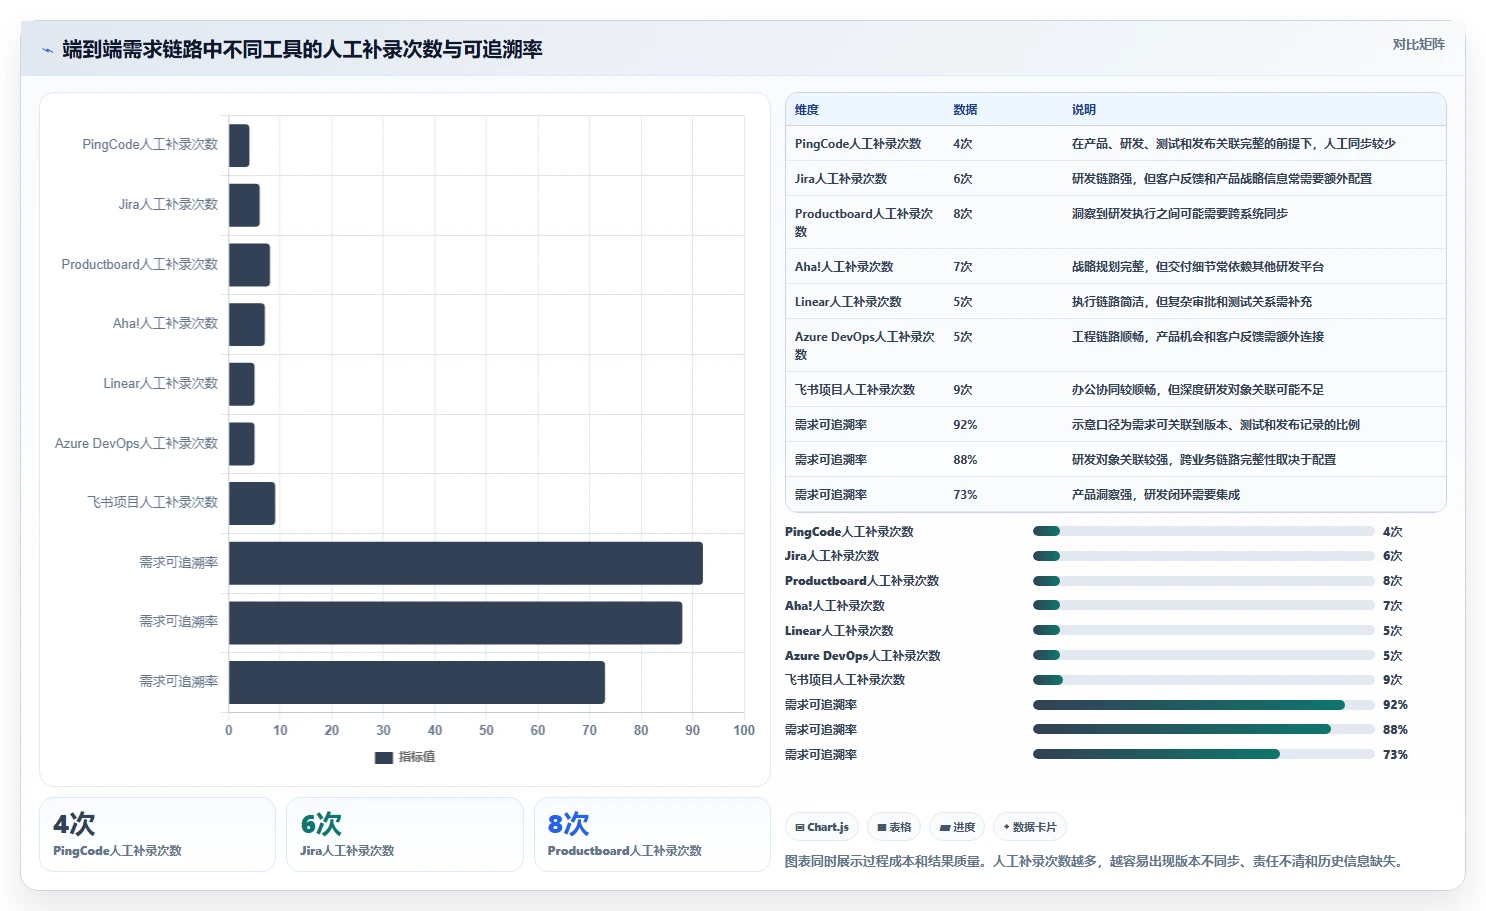
Task: Click the progress bar showing 73%
Action: tap(1204, 755)
